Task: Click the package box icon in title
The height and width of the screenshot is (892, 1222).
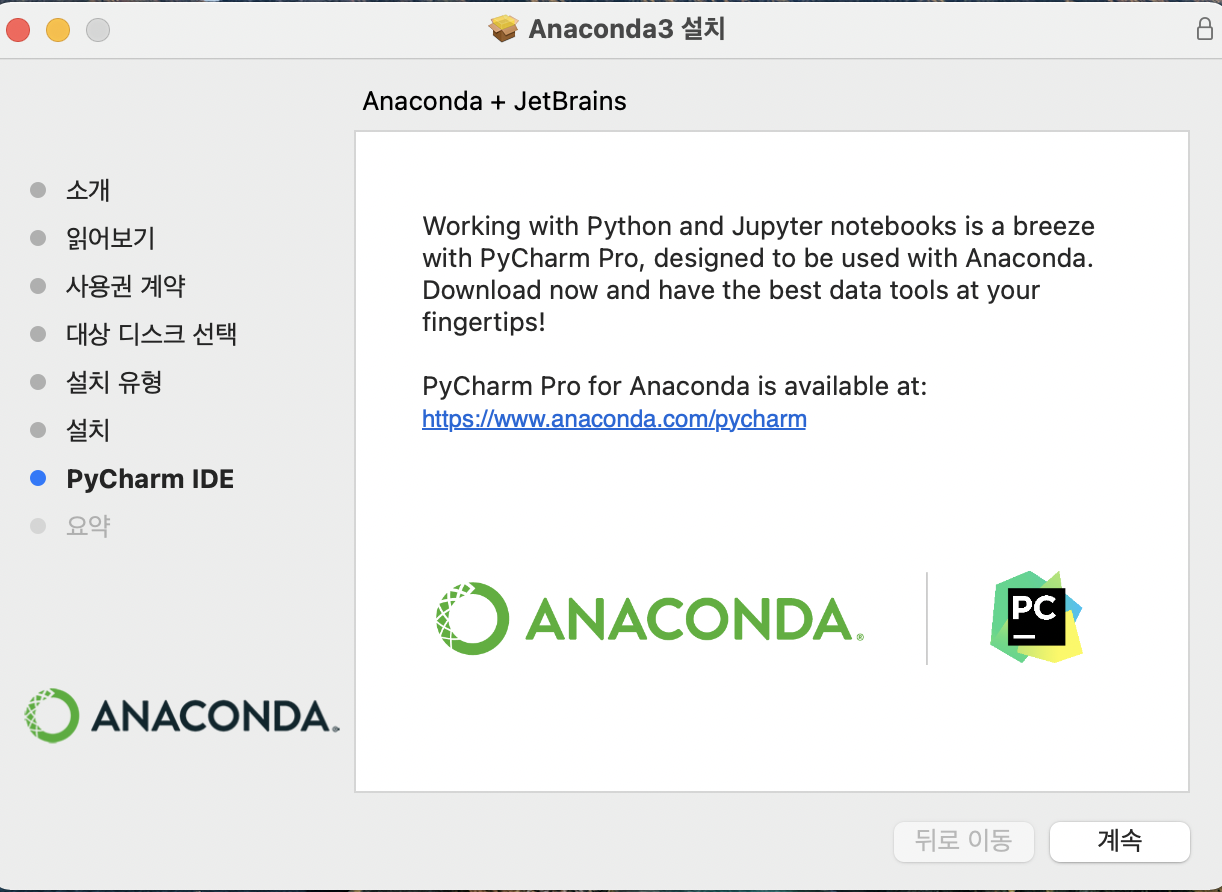Action: pyautogui.click(x=504, y=29)
